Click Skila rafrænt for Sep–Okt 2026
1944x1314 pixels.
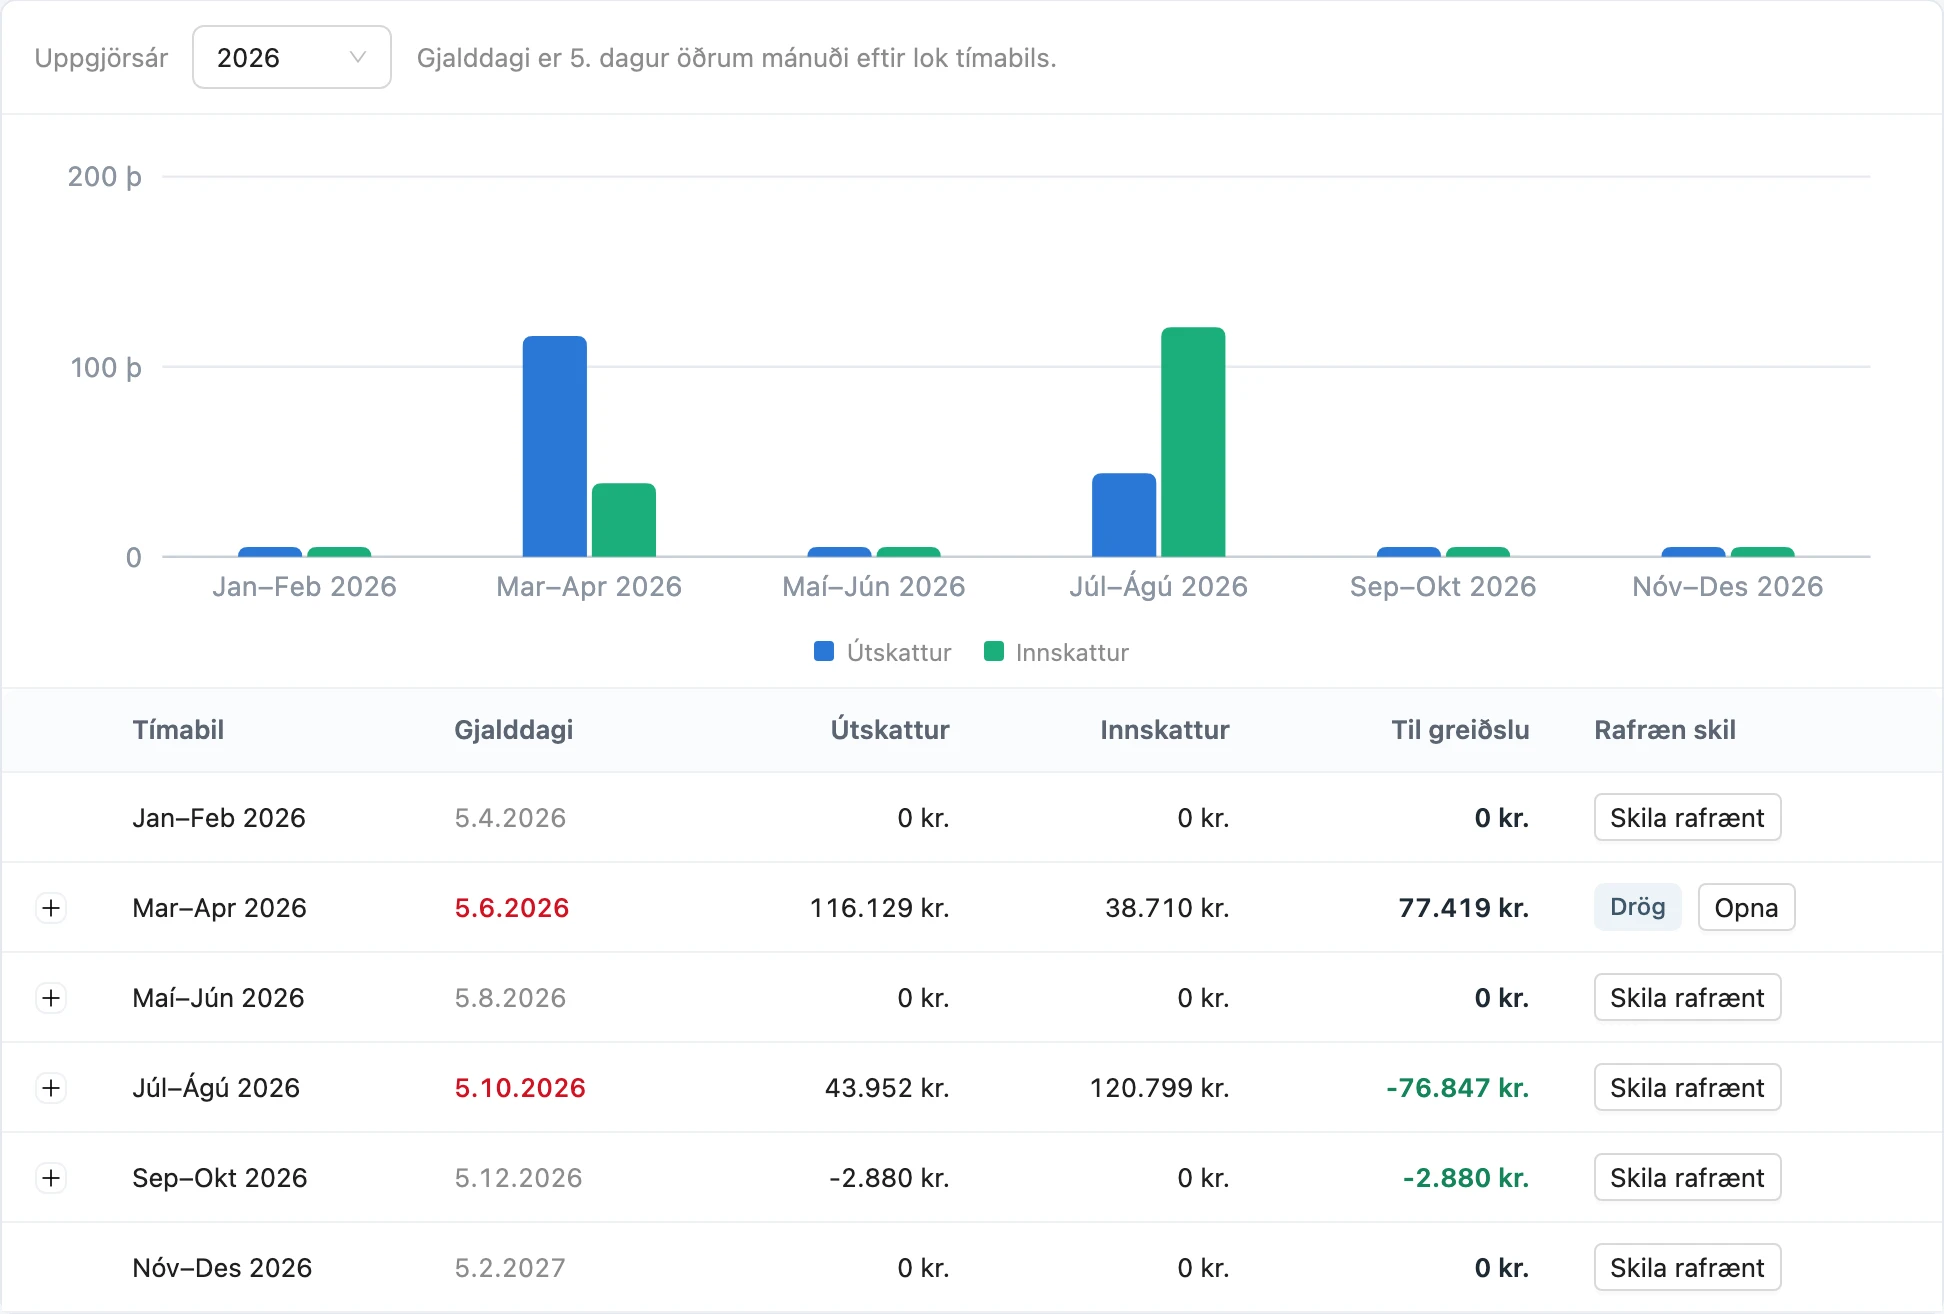pos(1687,1178)
